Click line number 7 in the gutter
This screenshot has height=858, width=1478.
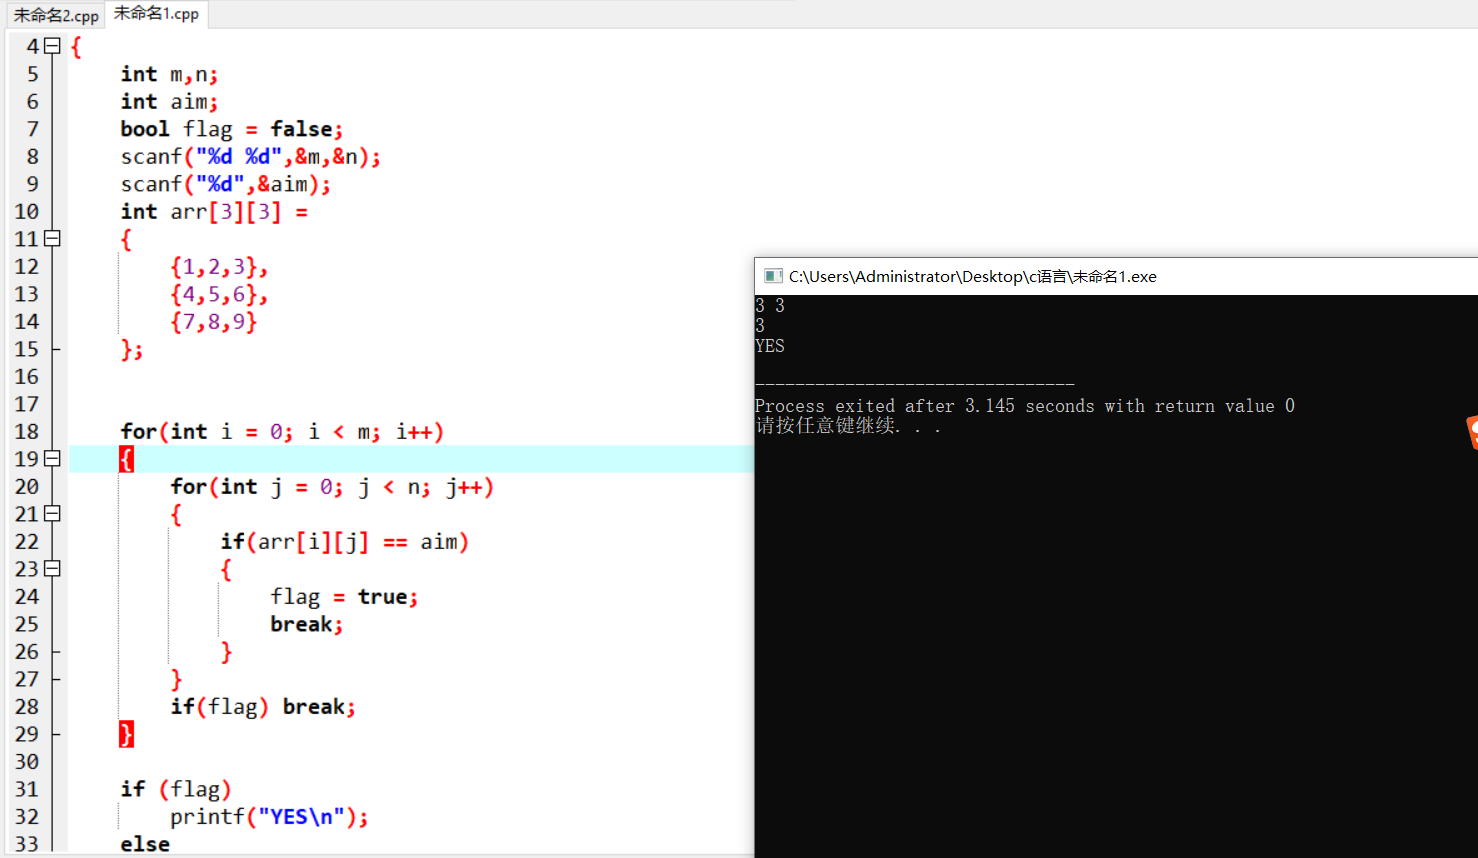(32, 129)
